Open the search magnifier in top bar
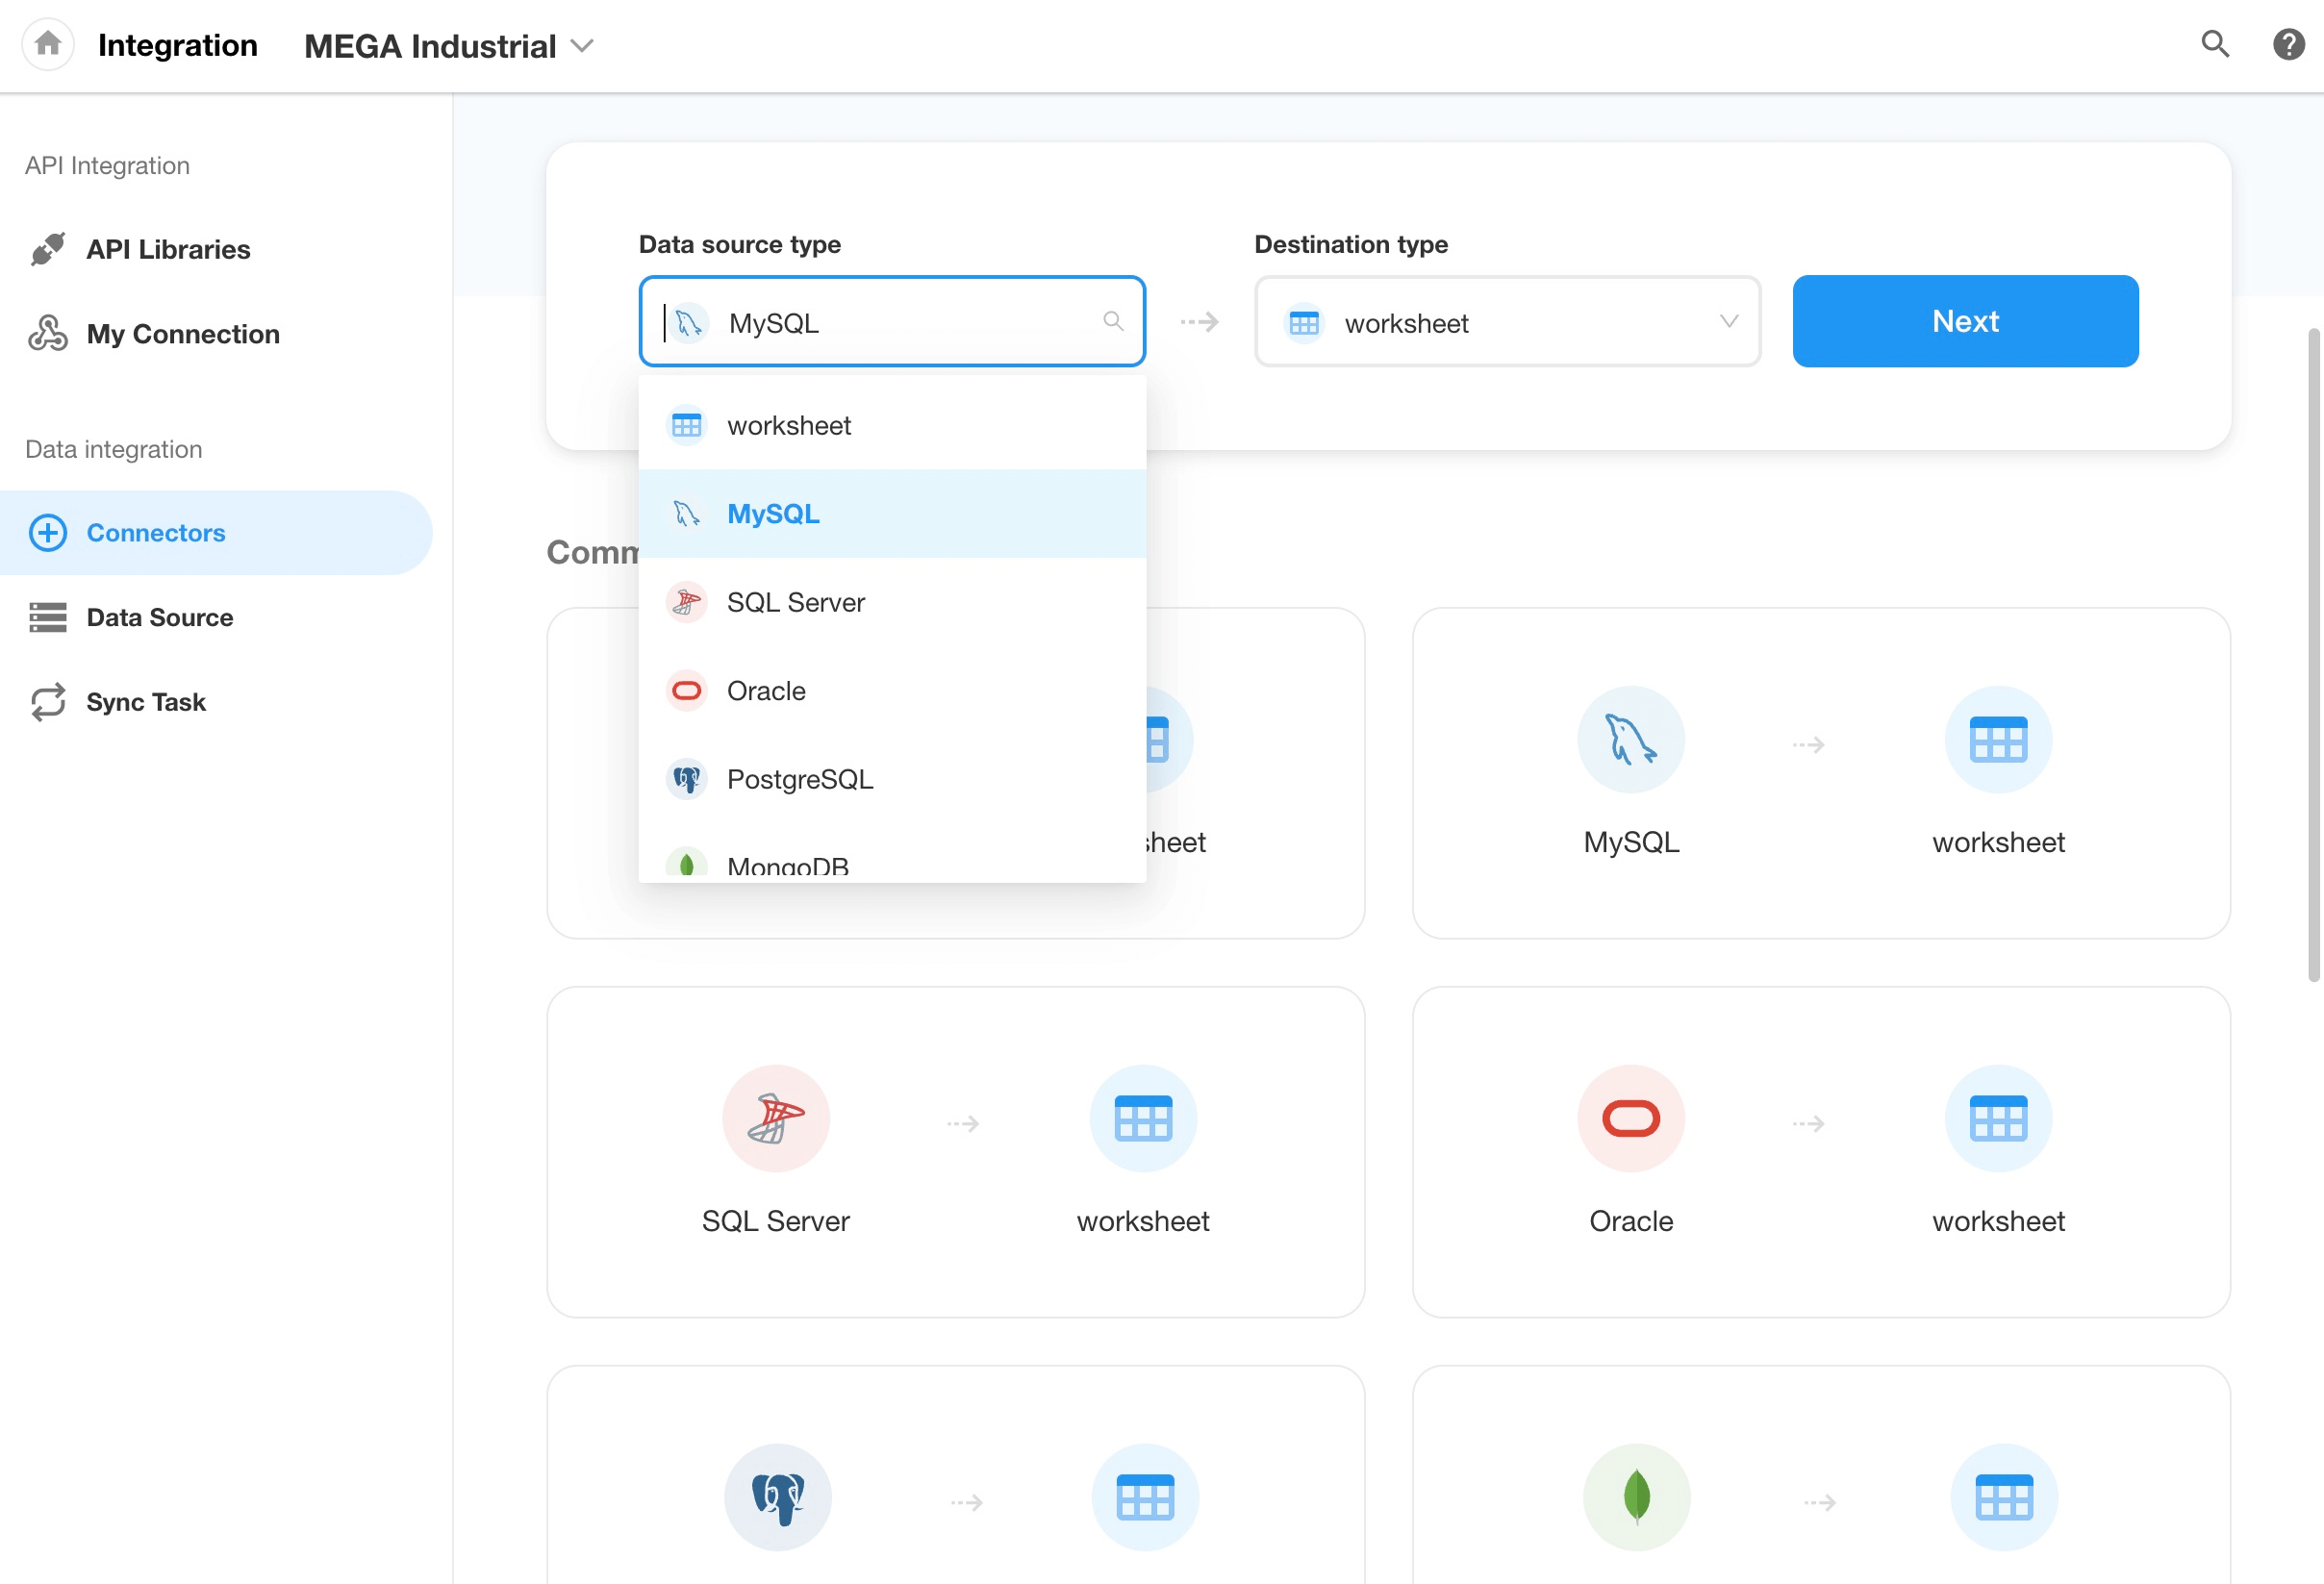Viewport: 2324px width, 1584px height. (x=2214, y=44)
